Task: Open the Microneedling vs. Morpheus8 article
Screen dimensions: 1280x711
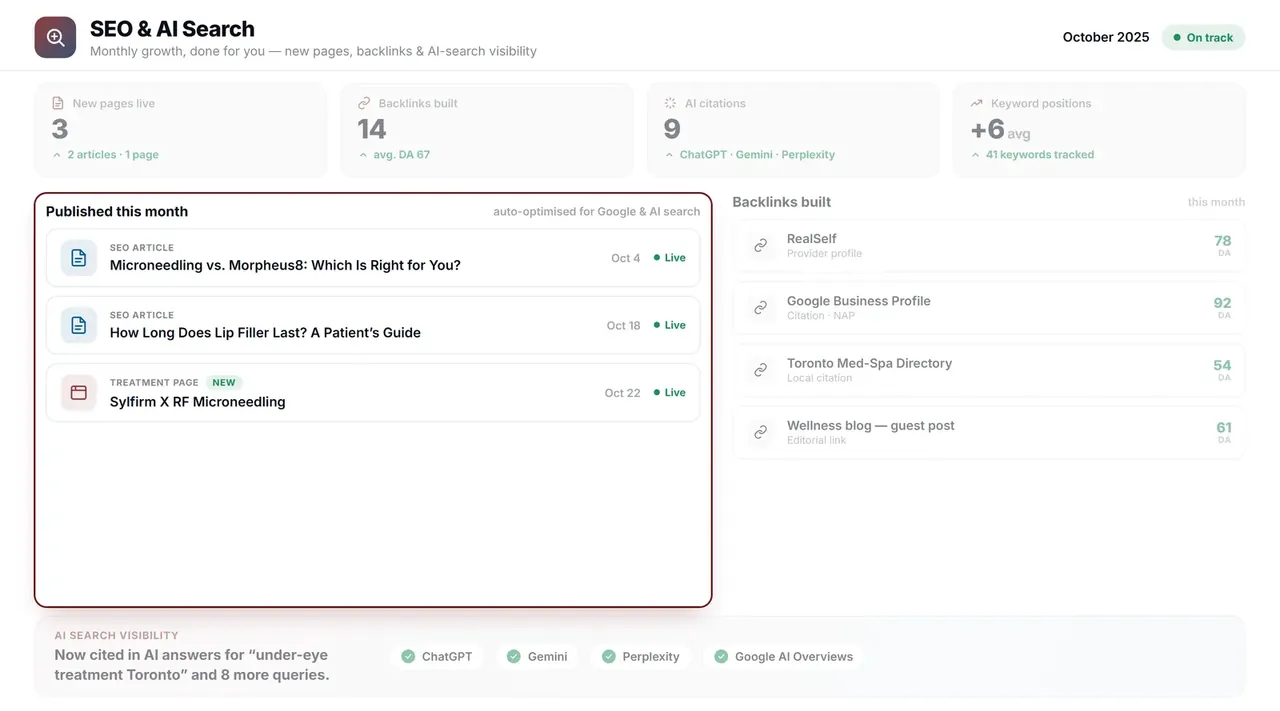Action: [373, 258]
